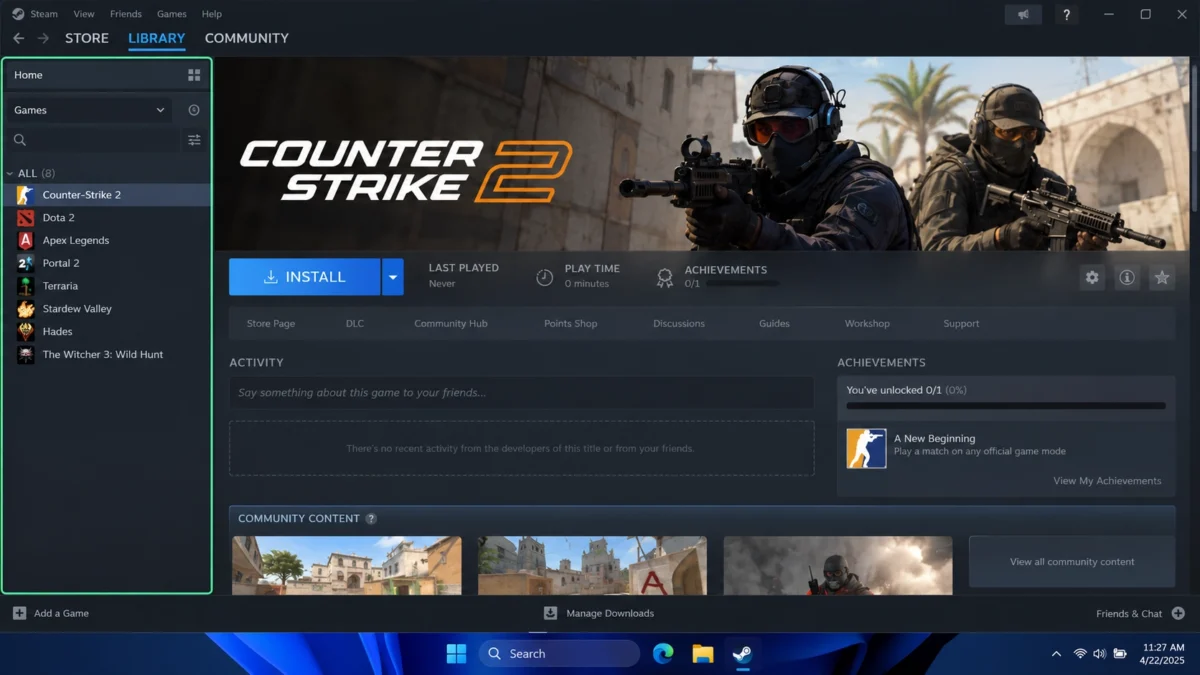This screenshot has height=675, width=1200.
Task: Open the Points Shop link
Action: 571,323
